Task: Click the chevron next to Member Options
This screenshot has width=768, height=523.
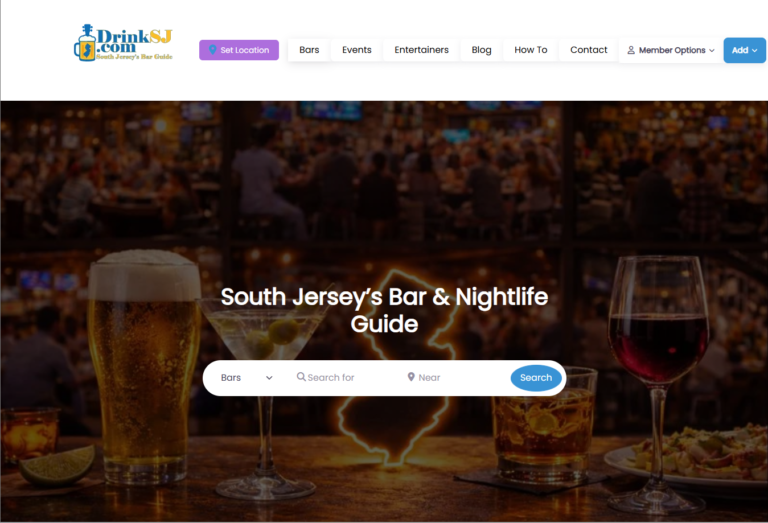Action: point(712,50)
